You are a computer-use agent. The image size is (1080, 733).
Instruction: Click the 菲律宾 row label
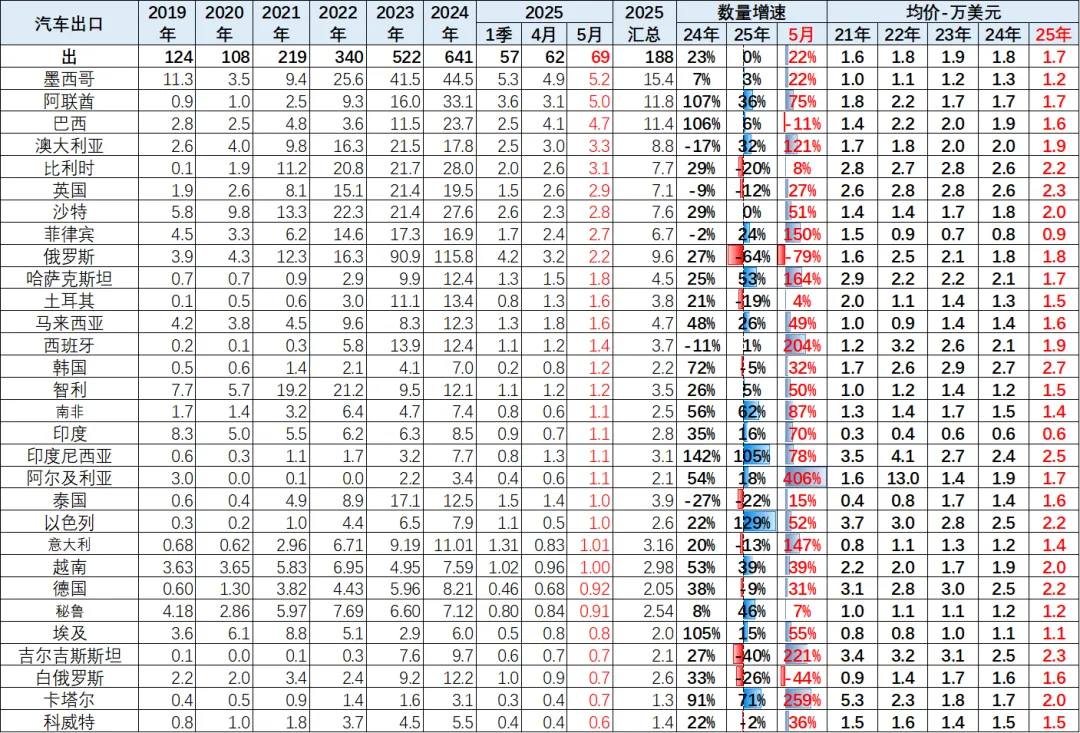click(x=68, y=234)
